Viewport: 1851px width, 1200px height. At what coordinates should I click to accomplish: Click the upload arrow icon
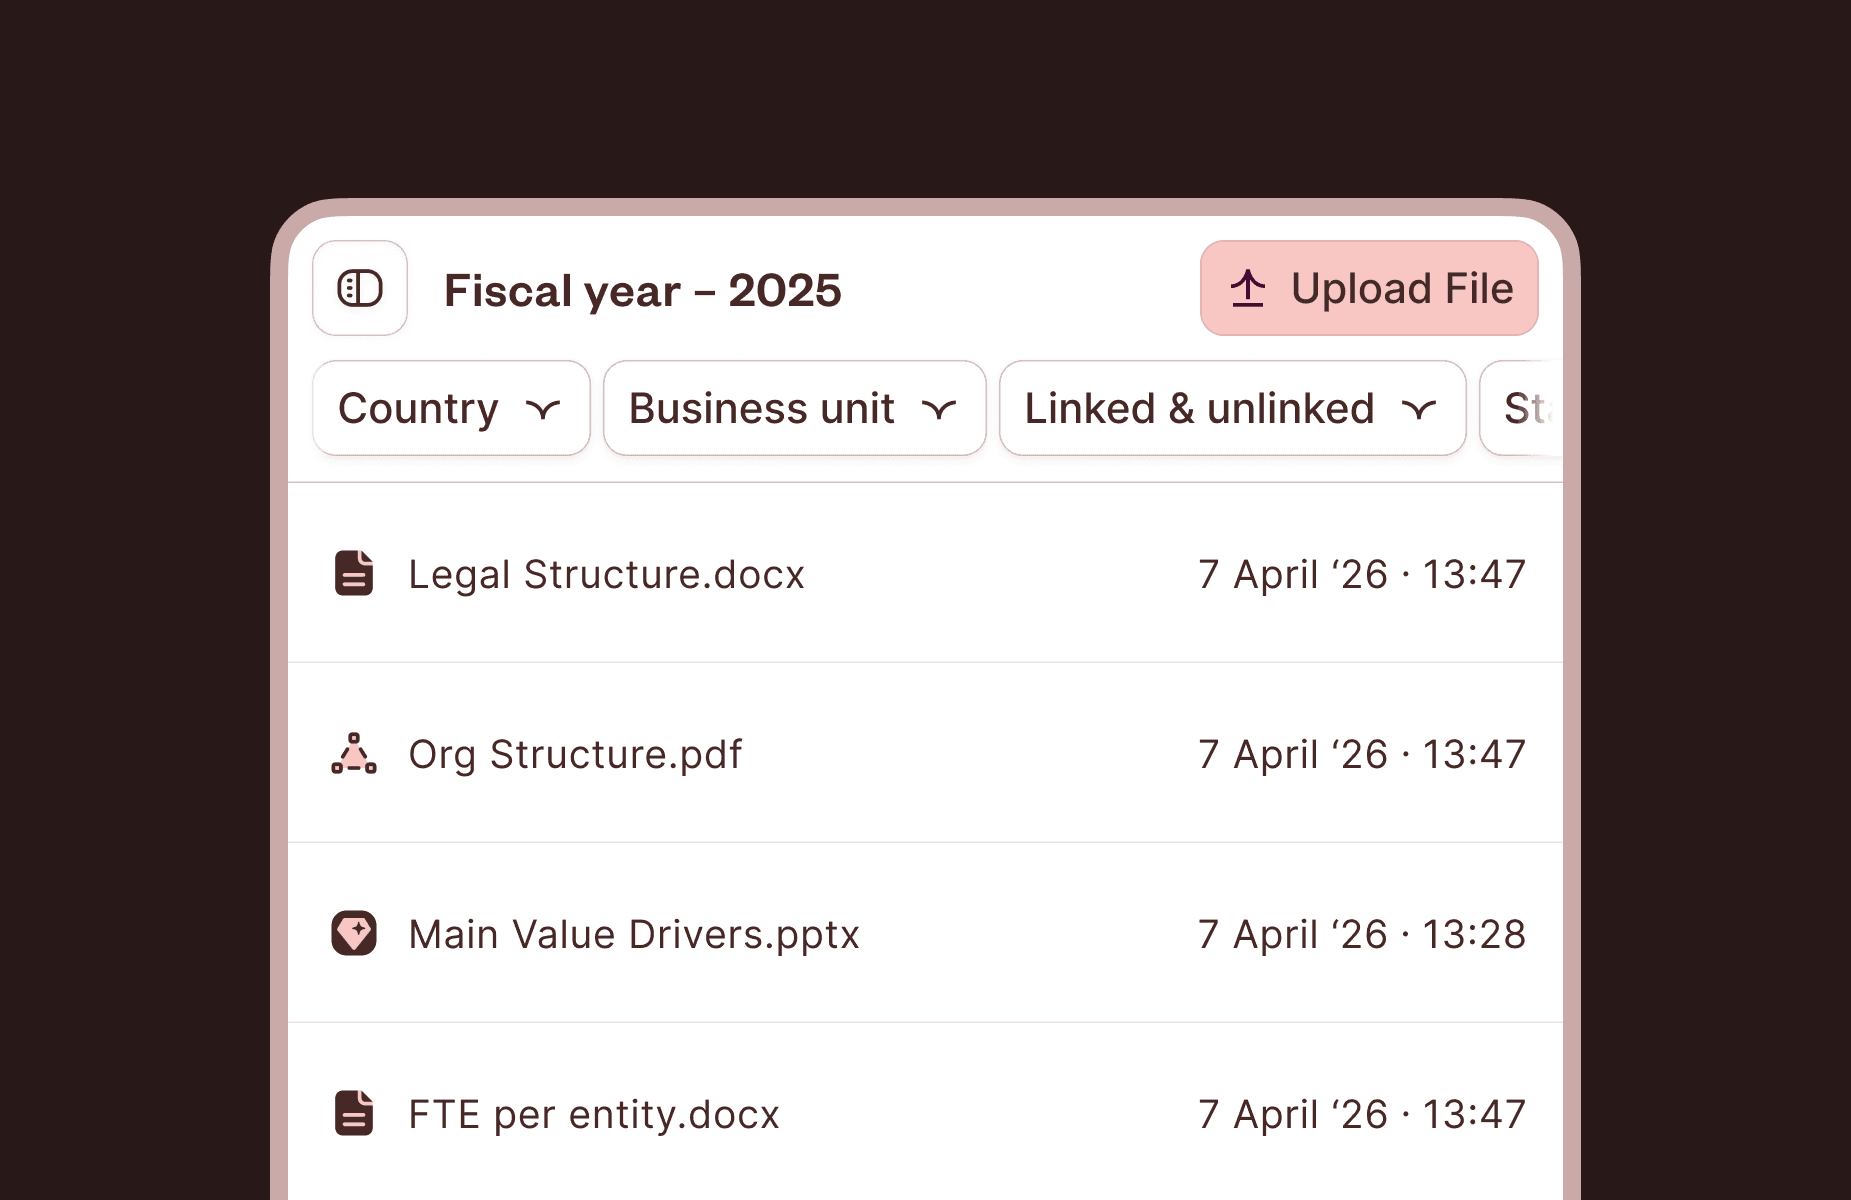coord(1247,289)
